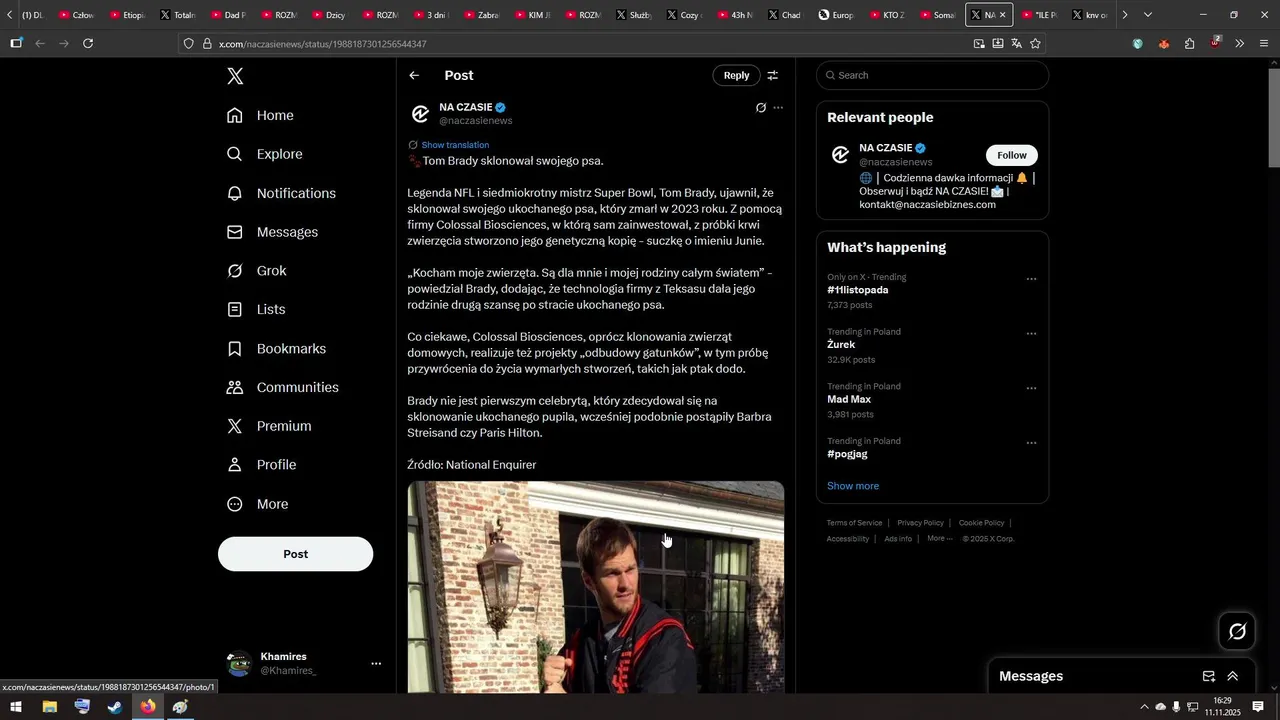This screenshot has height=720, width=1280.
Task: Open the #pogjag trending topic
Action: (x=847, y=454)
